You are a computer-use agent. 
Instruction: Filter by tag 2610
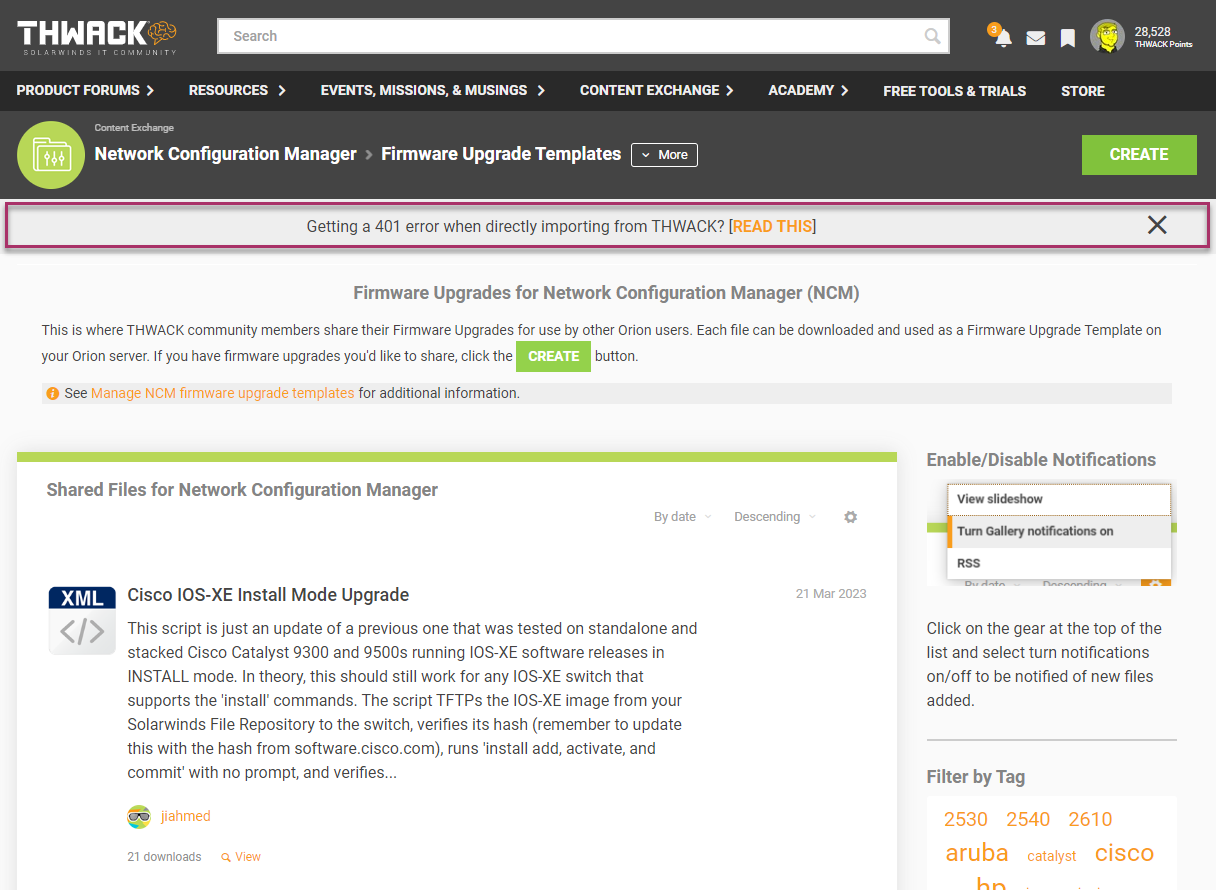[x=1090, y=819]
